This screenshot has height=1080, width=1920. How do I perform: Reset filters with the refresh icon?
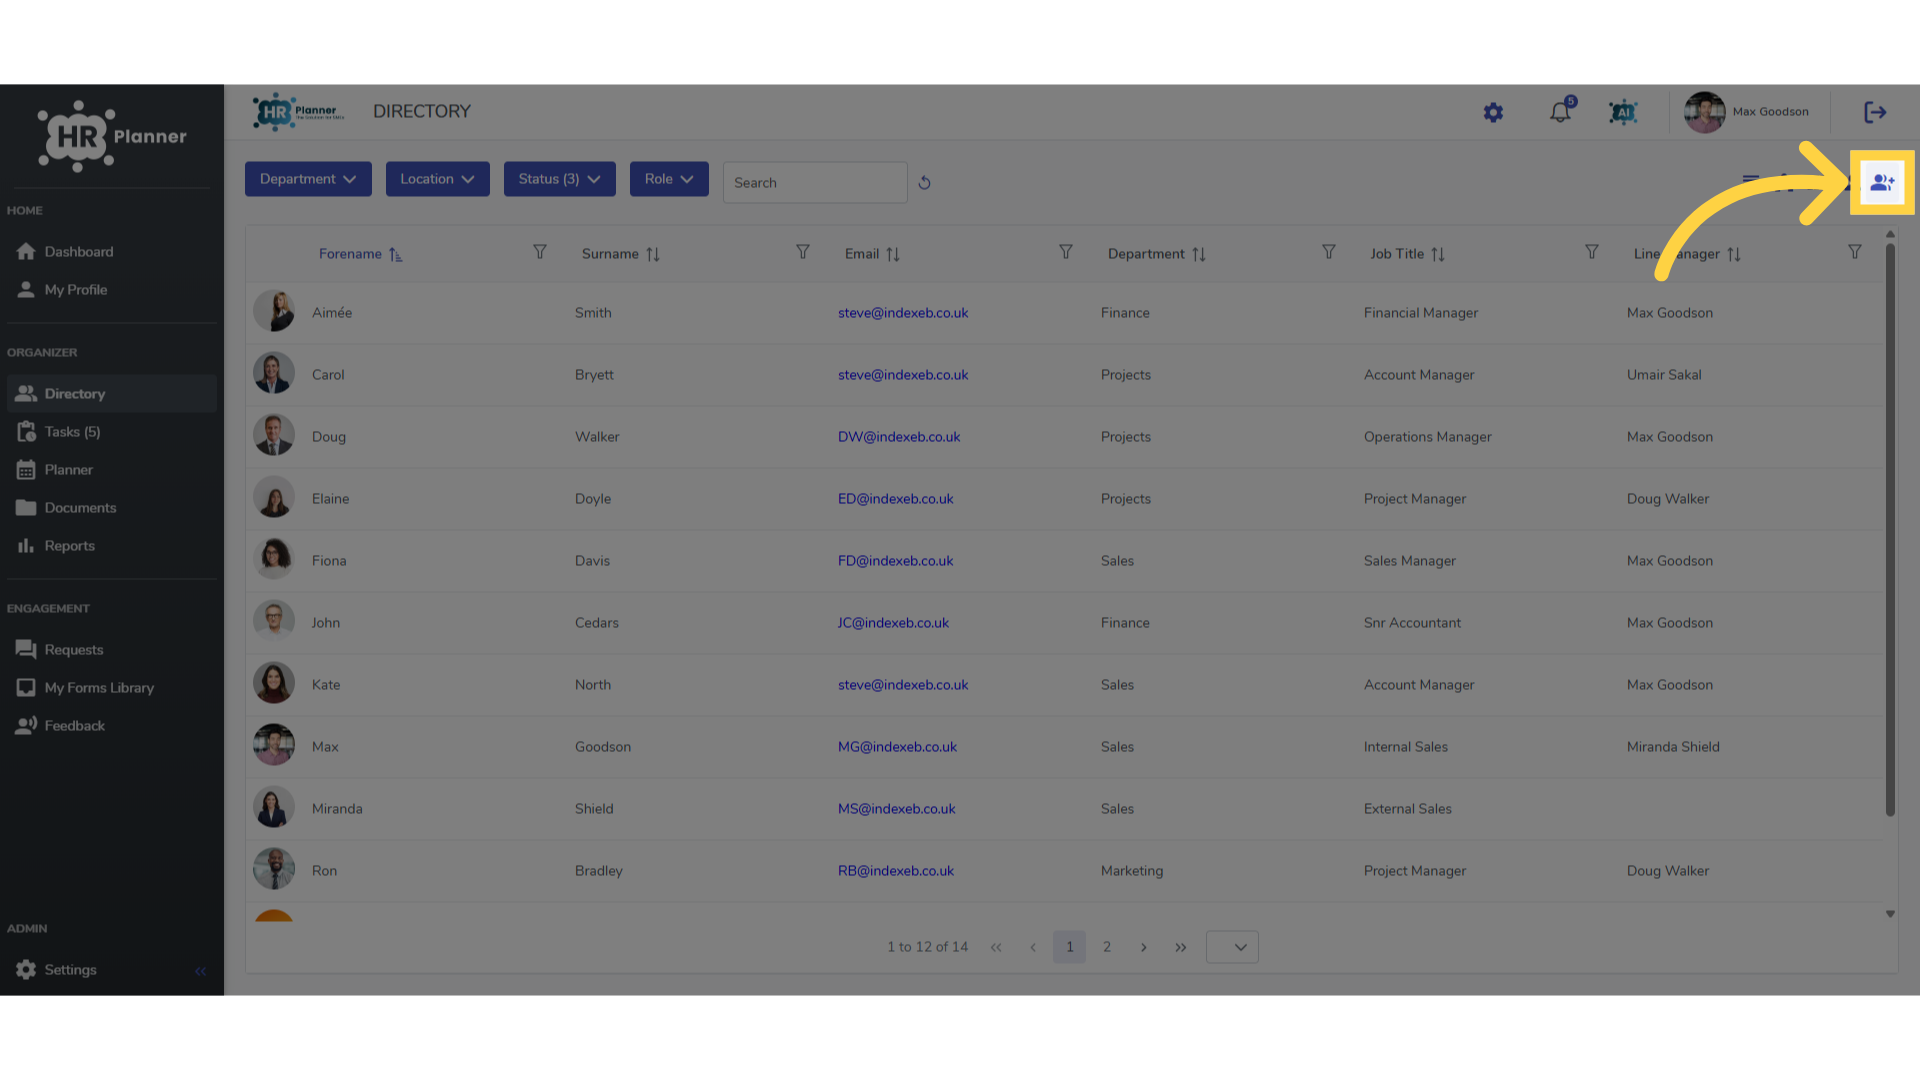coord(924,183)
